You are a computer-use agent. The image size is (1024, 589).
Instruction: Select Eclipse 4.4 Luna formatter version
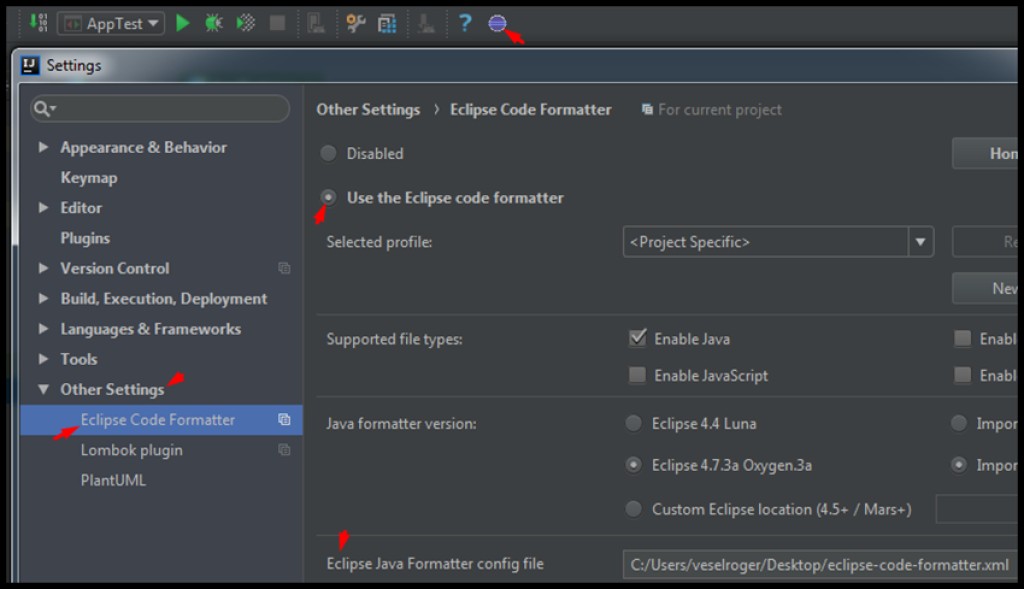coord(634,423)
